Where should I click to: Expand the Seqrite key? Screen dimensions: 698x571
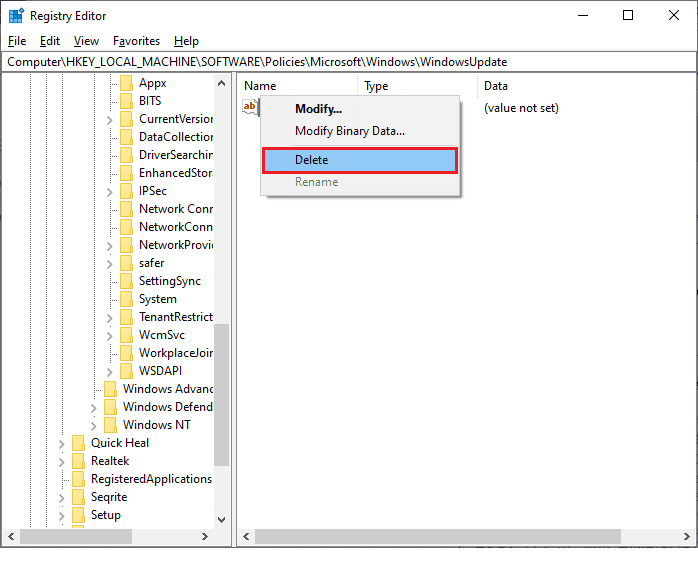tap(61, 498)
